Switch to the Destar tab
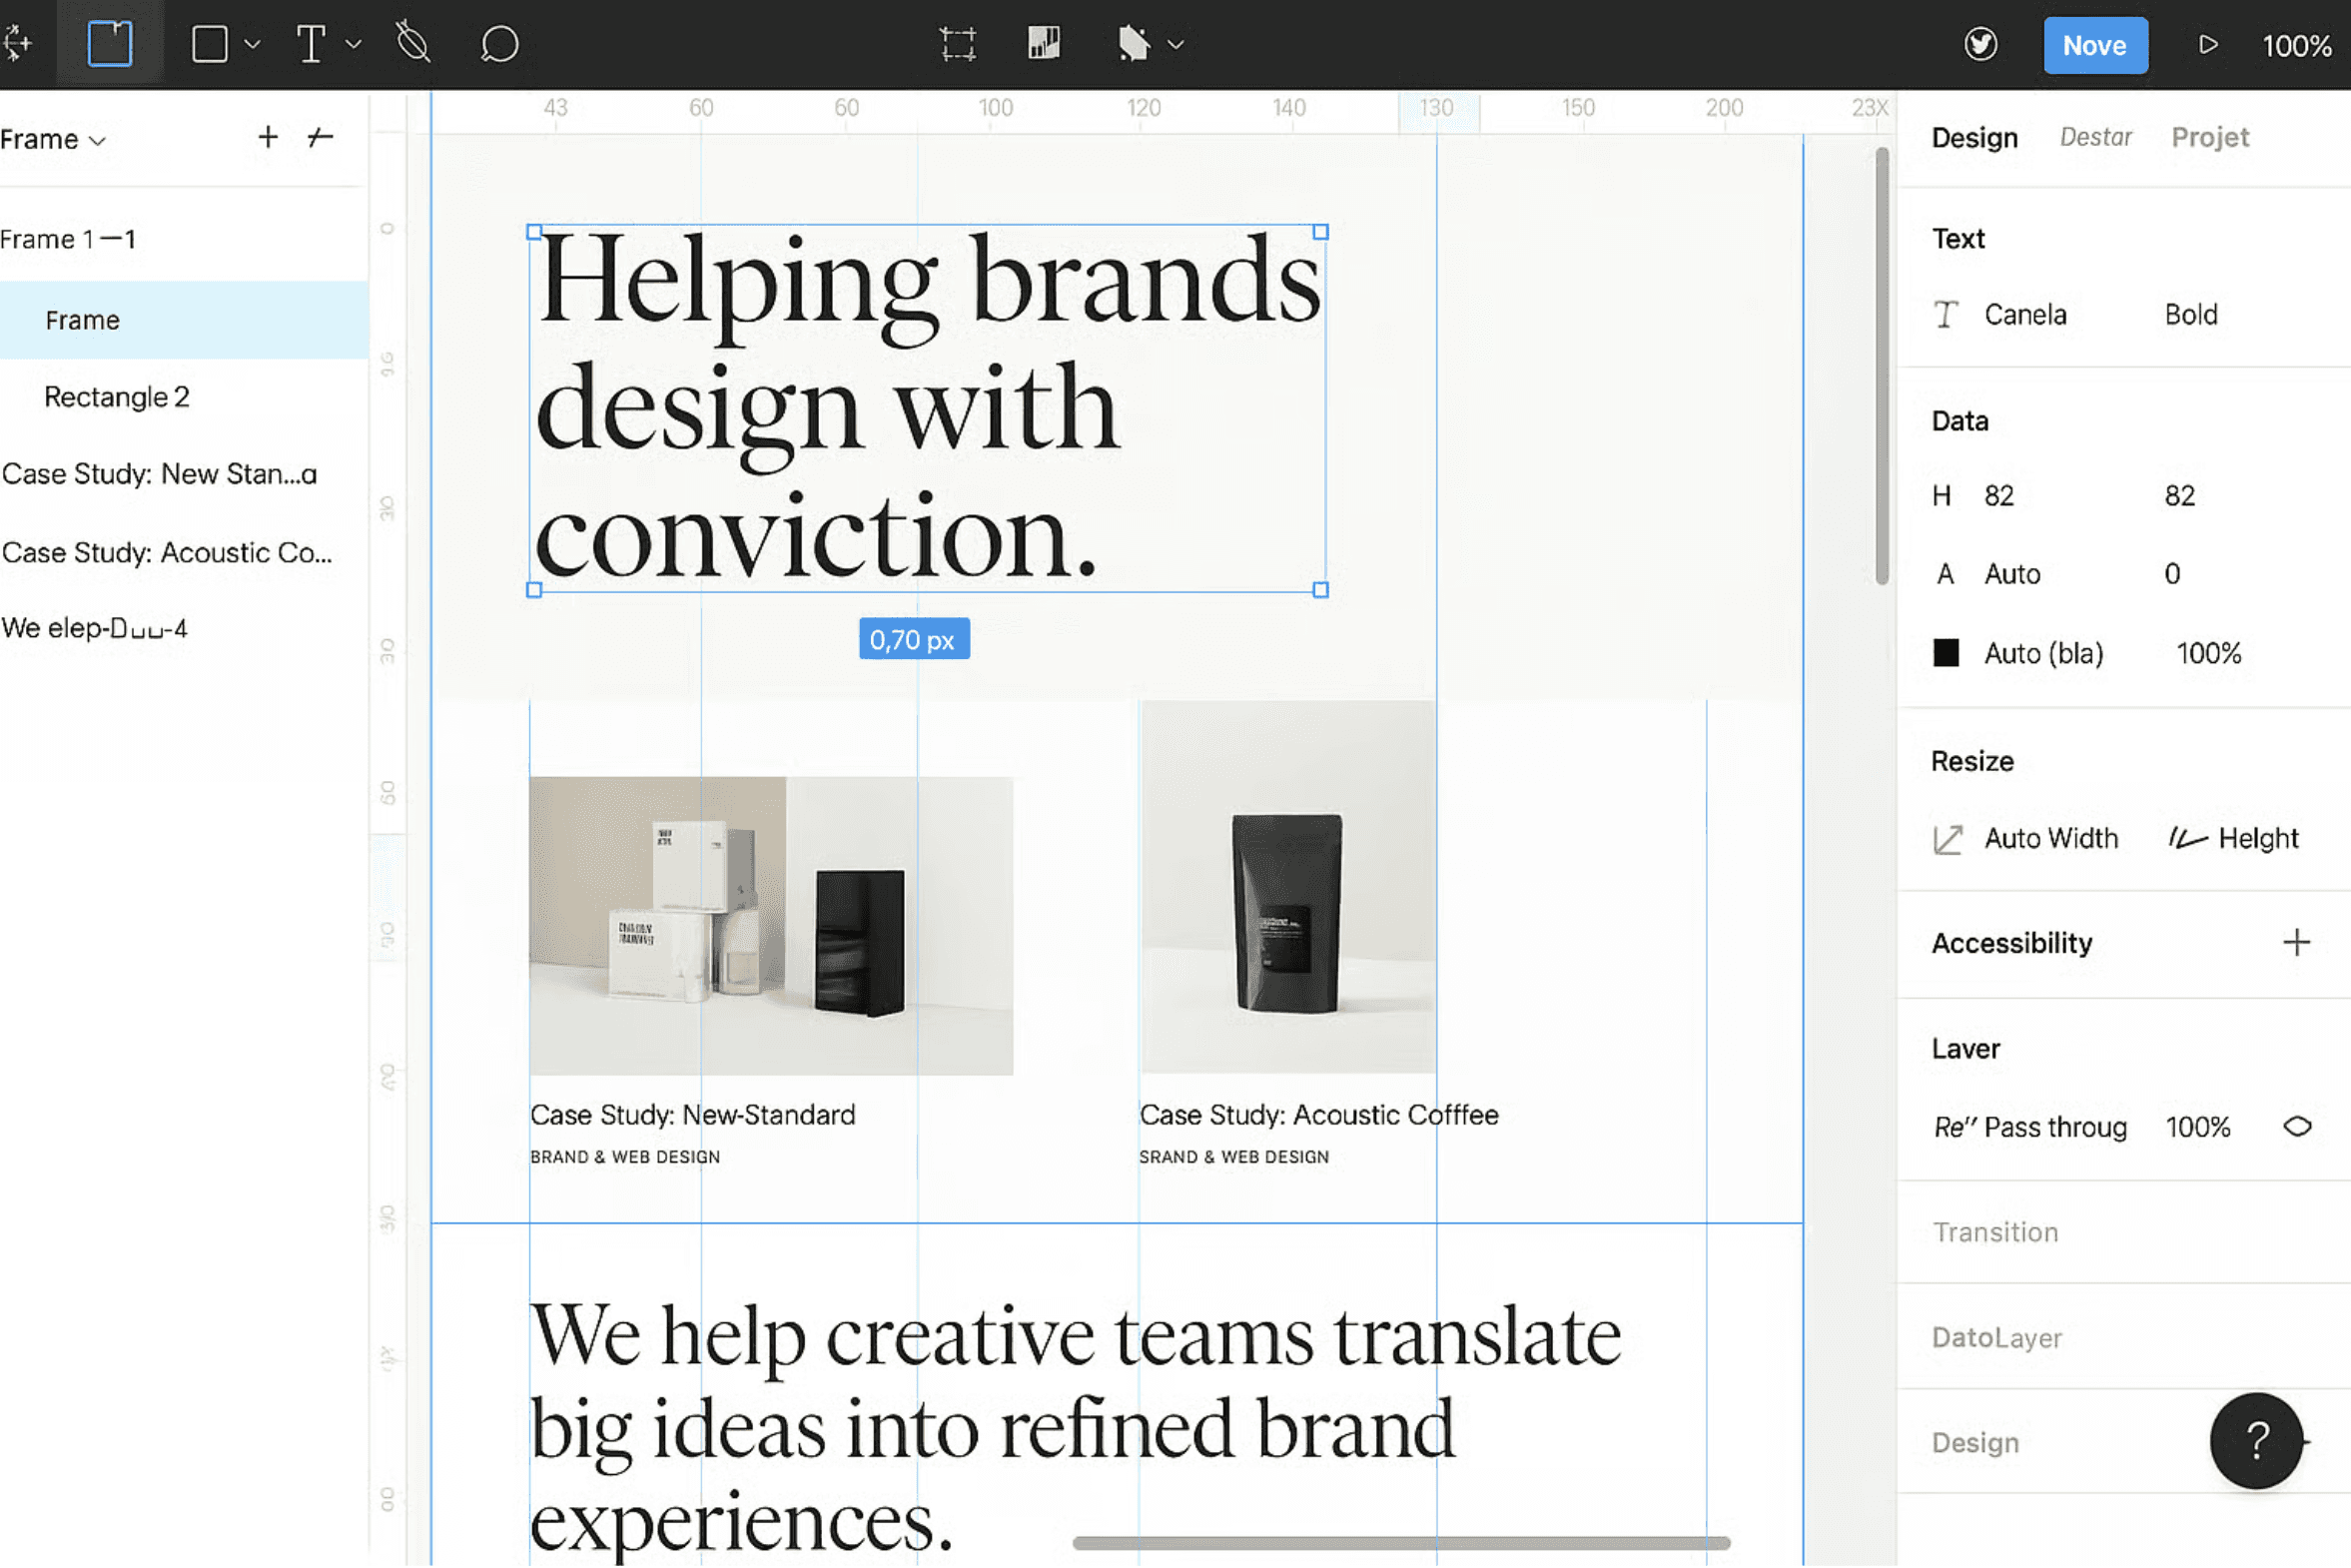2351x1568 pixels. coord(2095,137)
